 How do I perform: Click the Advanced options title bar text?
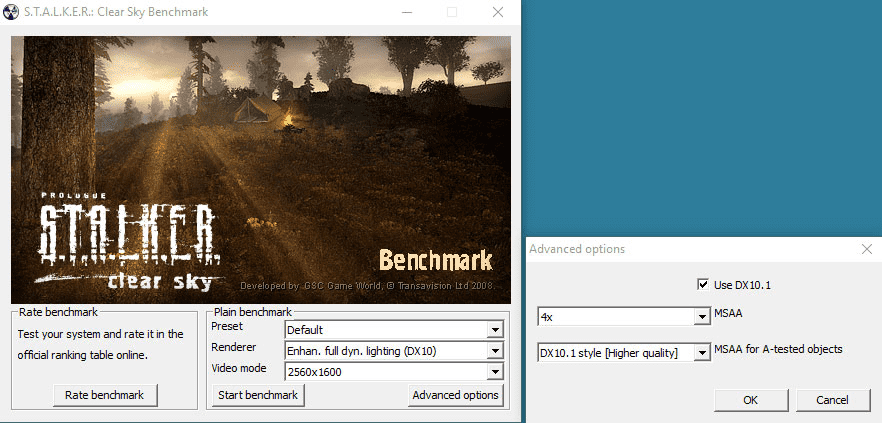(x=577, y=249)
